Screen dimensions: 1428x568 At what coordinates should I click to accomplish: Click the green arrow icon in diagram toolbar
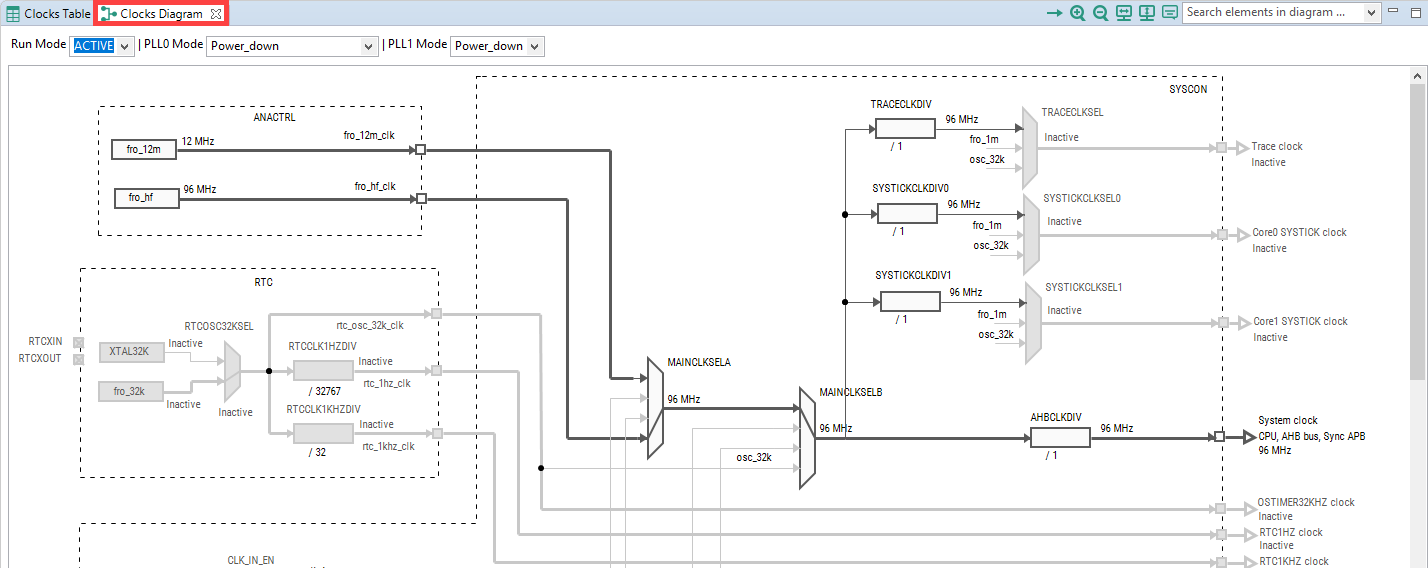pyautogui.click(x=1054, y=13)
